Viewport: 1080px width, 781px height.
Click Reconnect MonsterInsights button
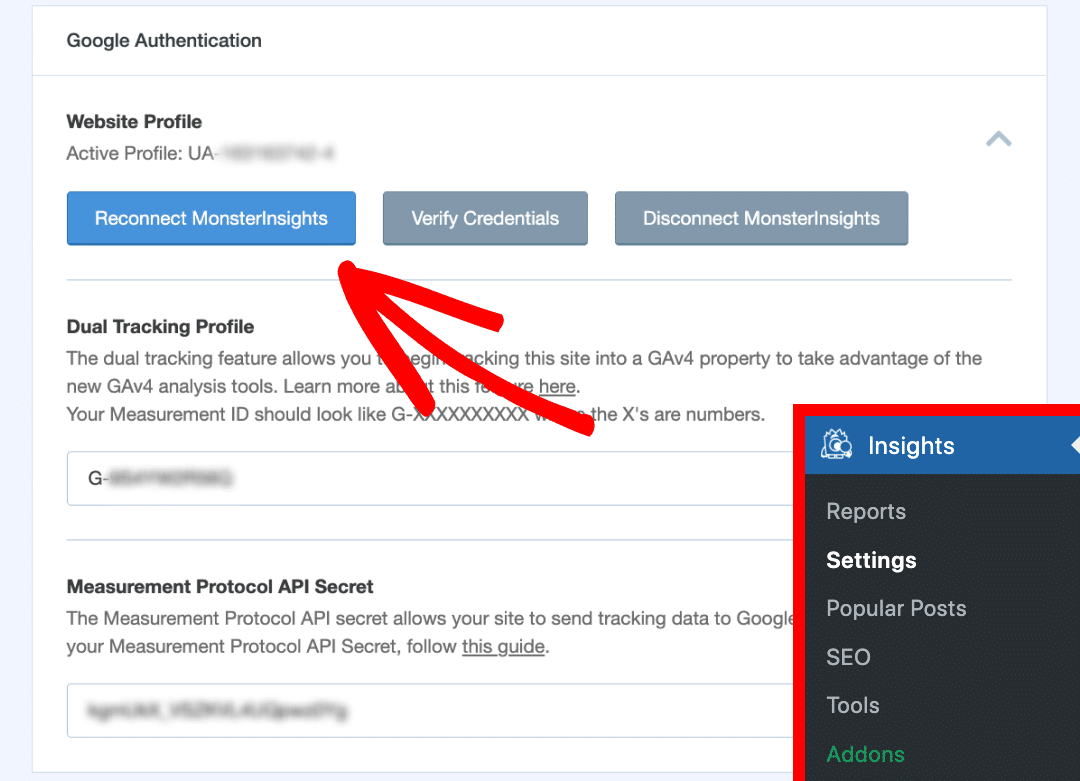(211, 218)
